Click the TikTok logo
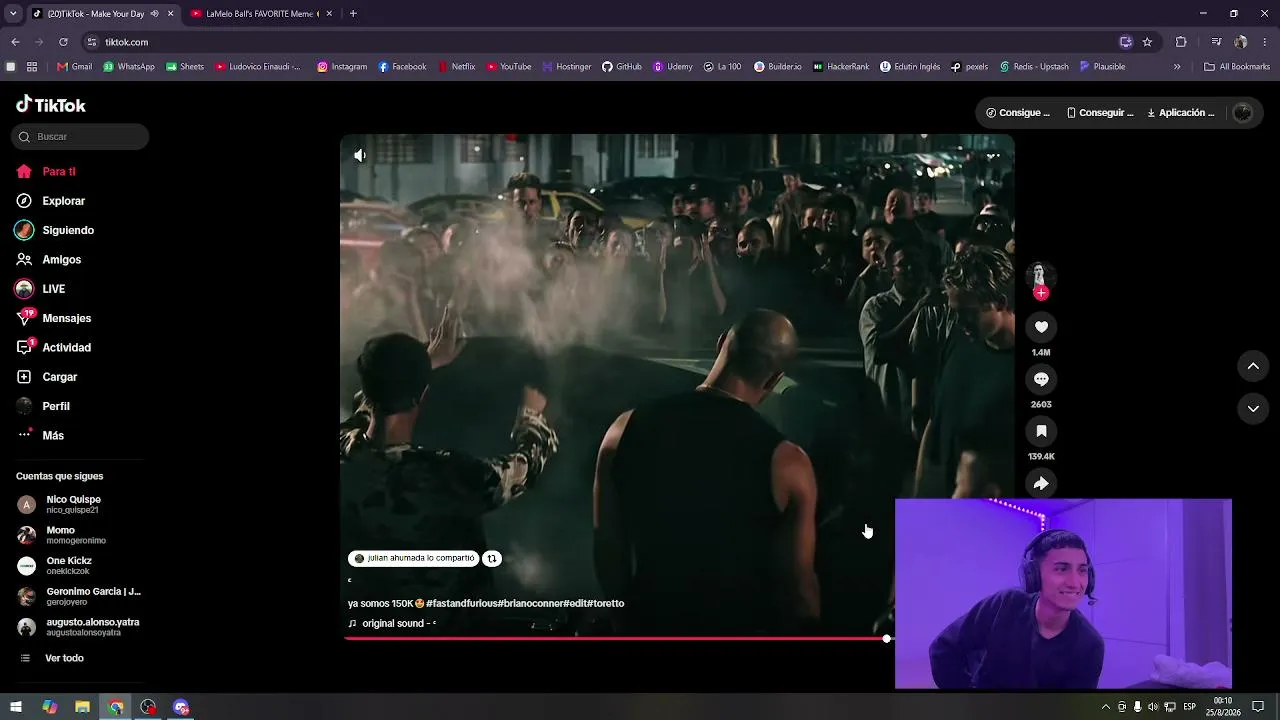1280x720 pixels. (x=51, y=105)
